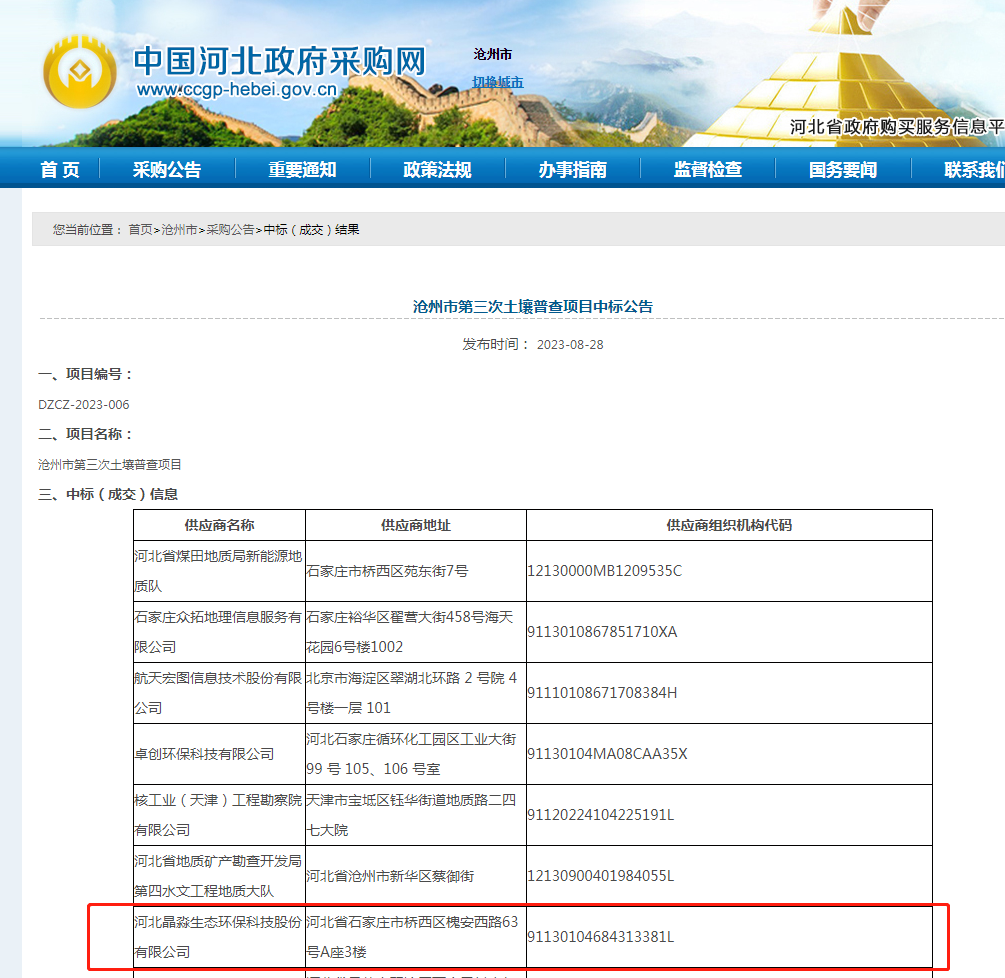Click the 供应商名称 column header
Viewport: 1005px width, 978px height.
[219, 525]
